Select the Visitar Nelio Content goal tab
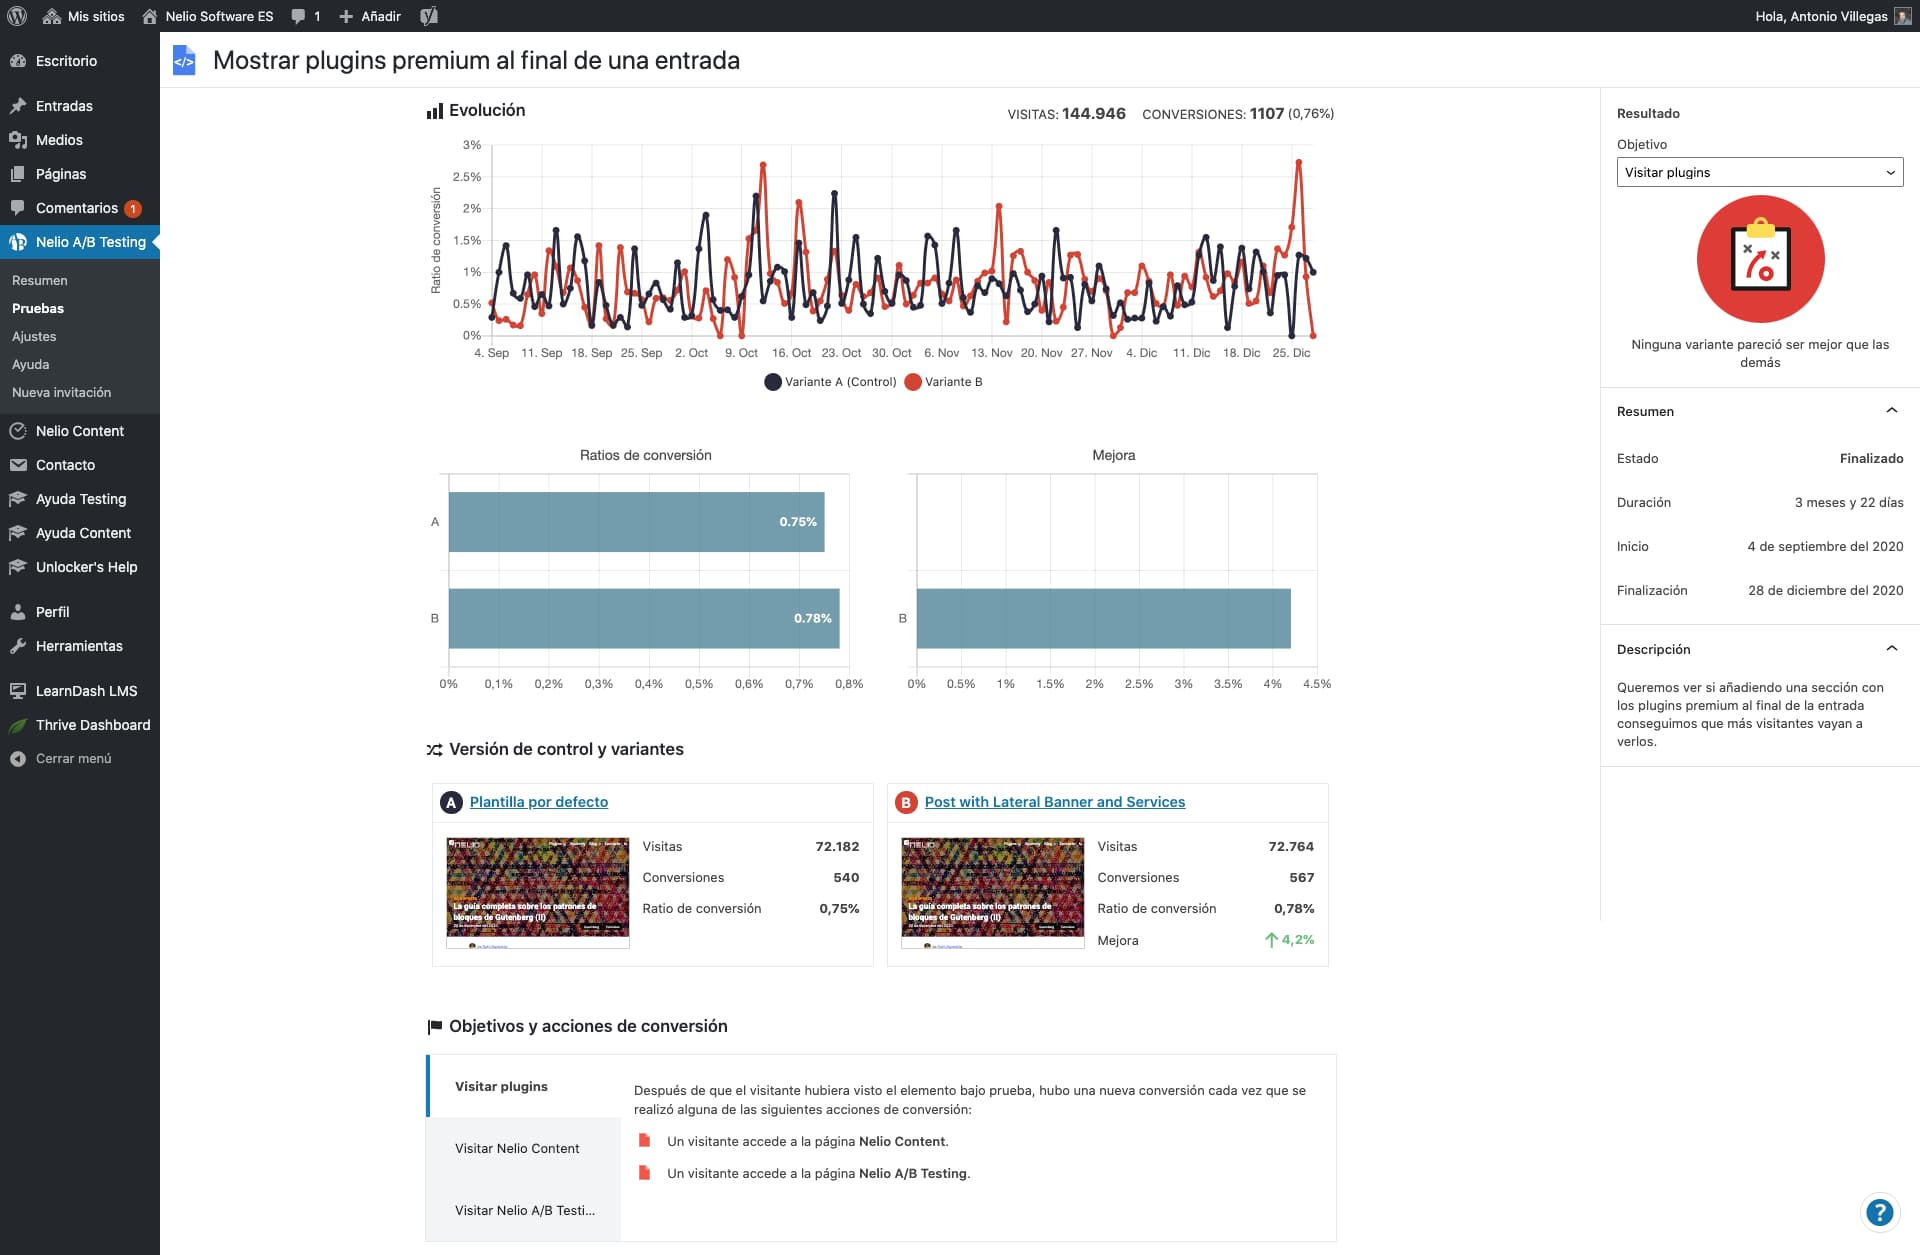The height and width of the screenshot is (1255, 1920). [x=523, y=1148]
